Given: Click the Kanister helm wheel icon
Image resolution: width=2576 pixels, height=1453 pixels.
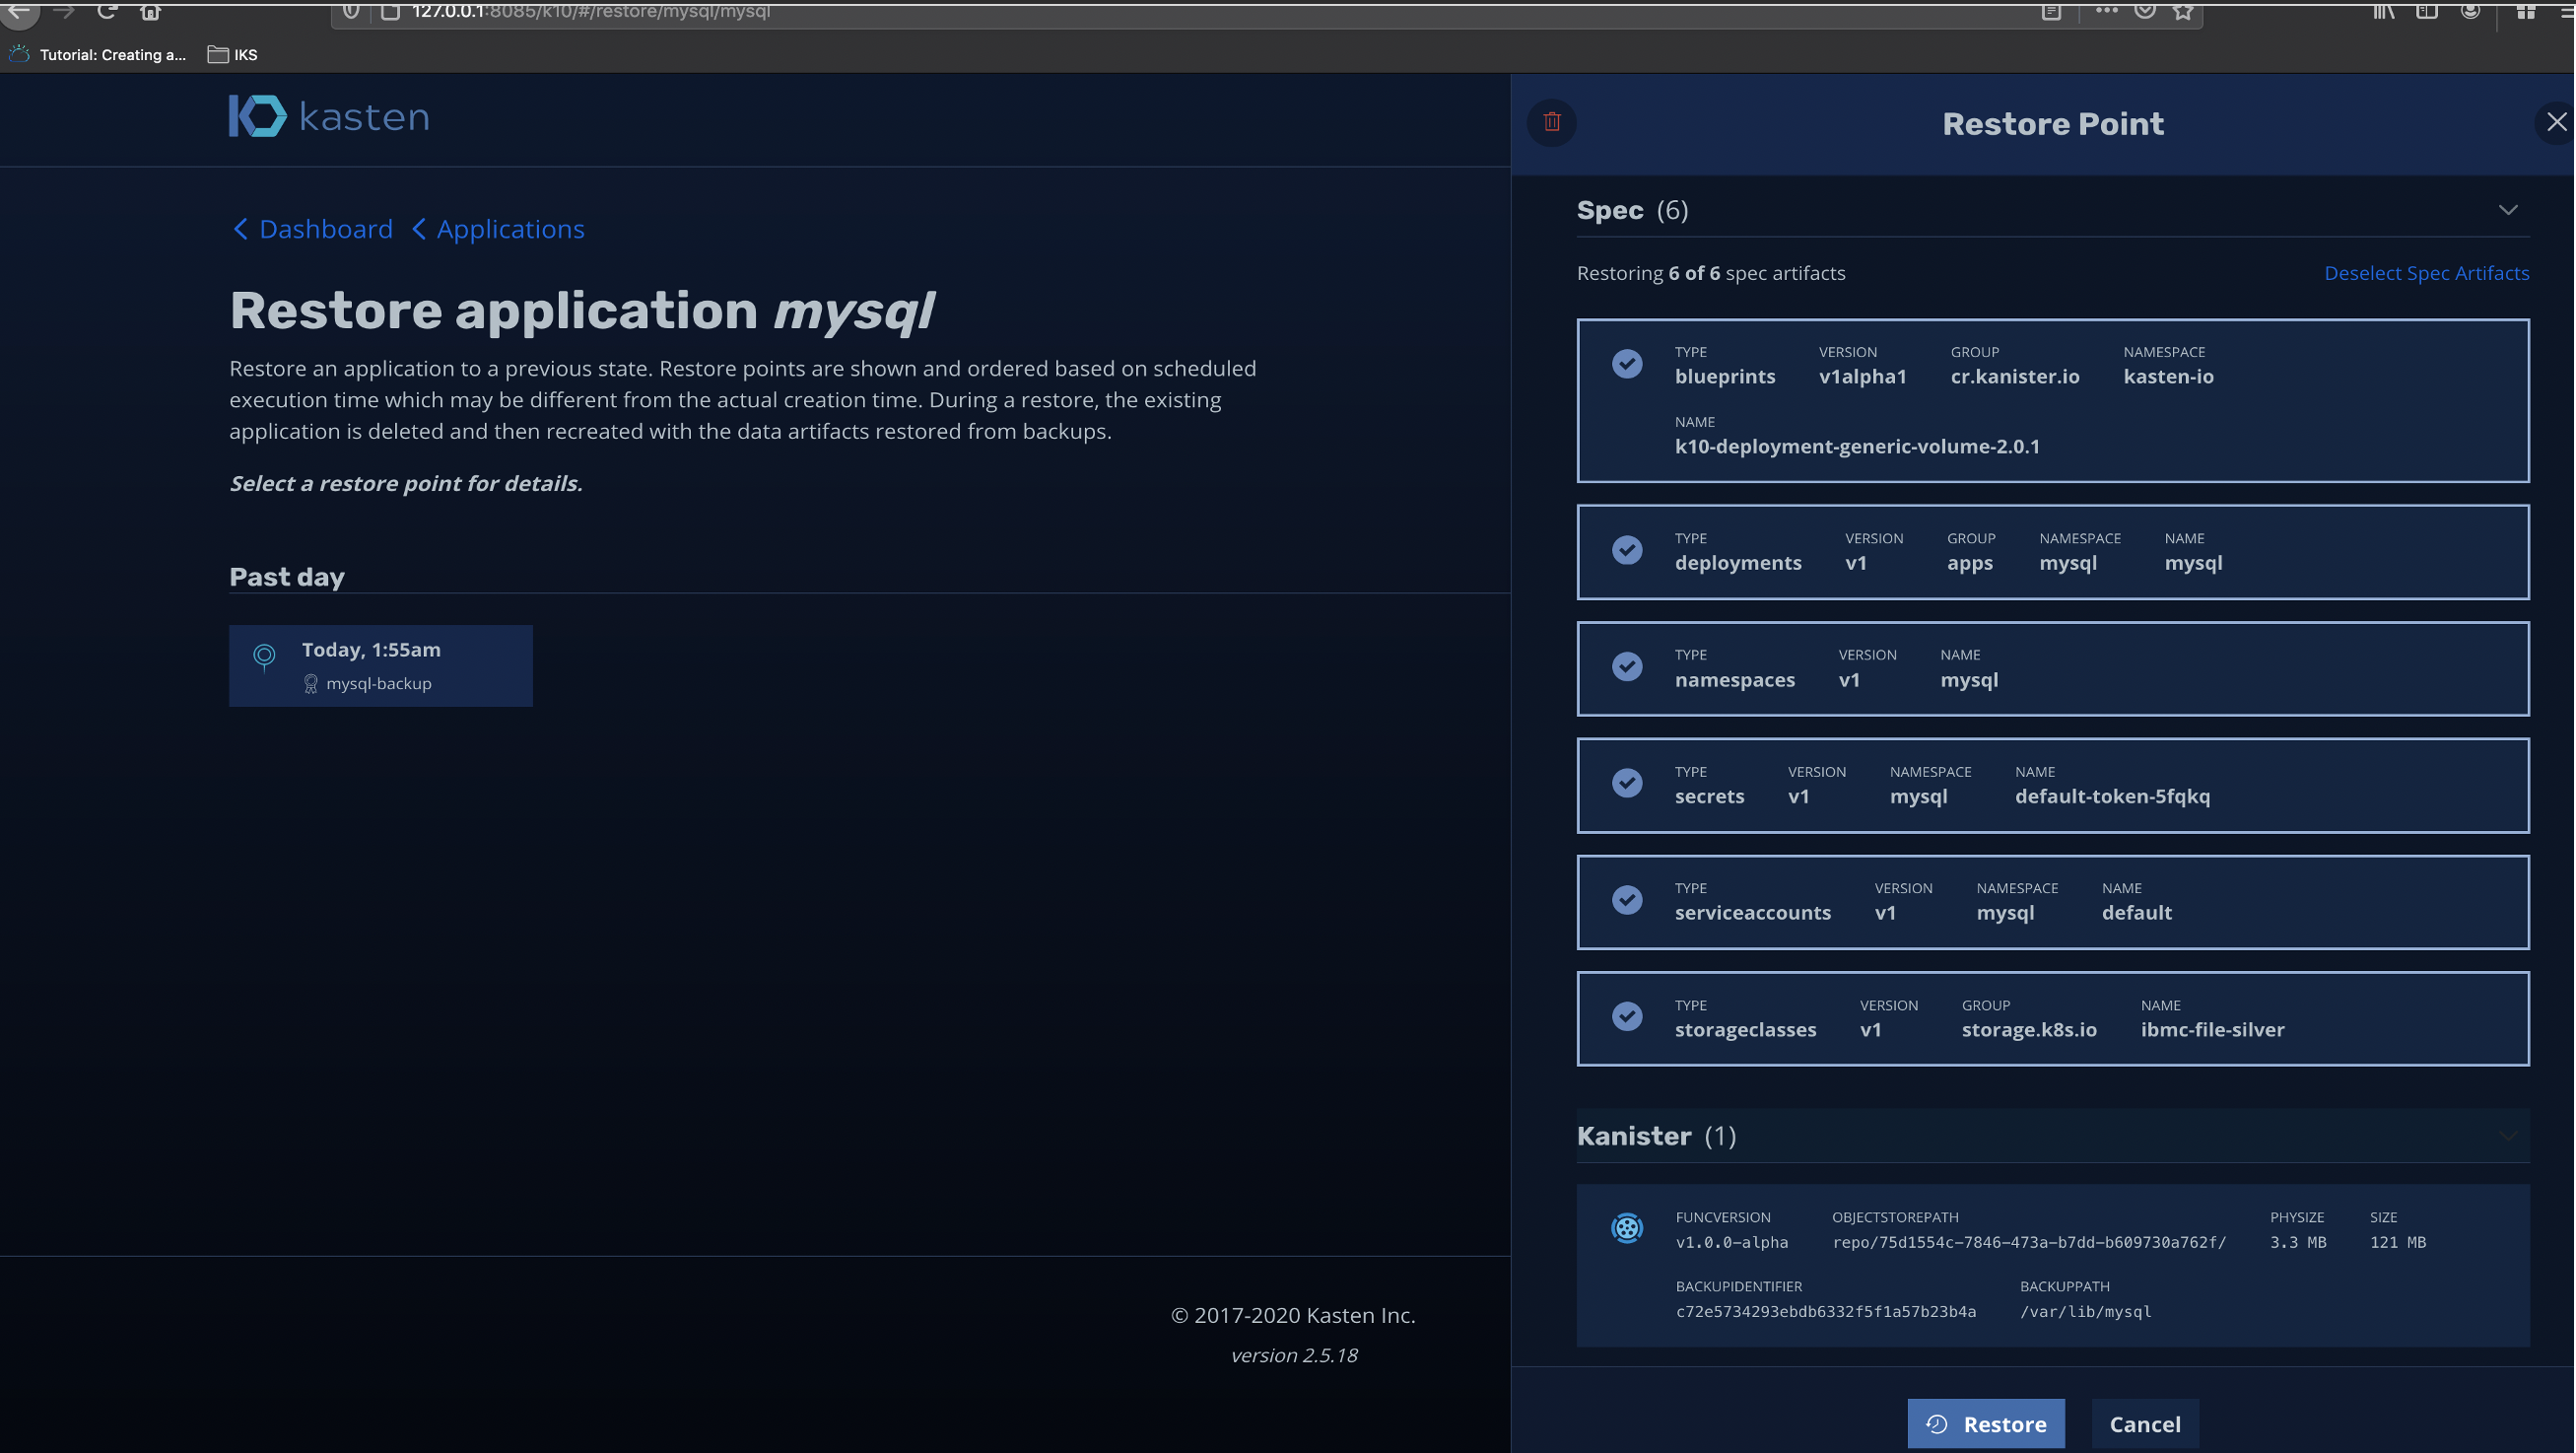Looking at the screenshot, I should click(1626, 1227).
